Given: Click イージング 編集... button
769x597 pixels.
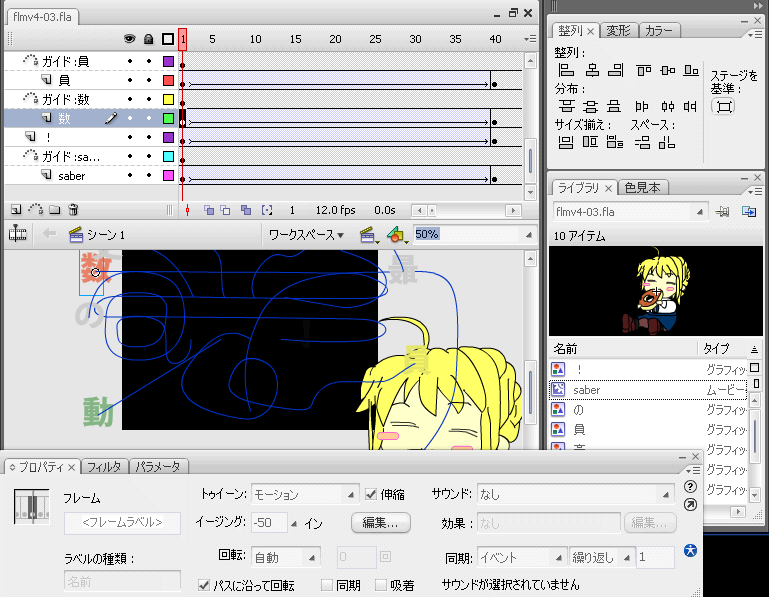Looking at the screenshot, I should [381, 523].
